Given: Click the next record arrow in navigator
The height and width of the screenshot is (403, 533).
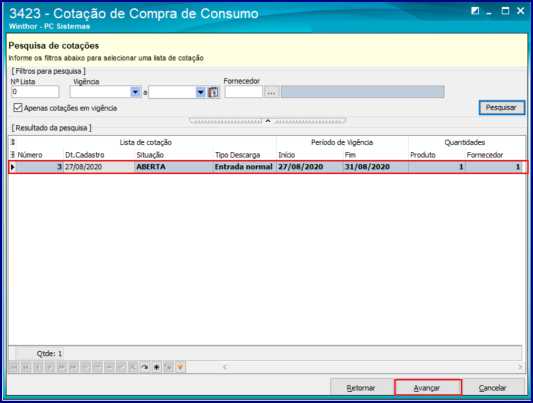Looking at the screenshot, I should click(50, 367).
